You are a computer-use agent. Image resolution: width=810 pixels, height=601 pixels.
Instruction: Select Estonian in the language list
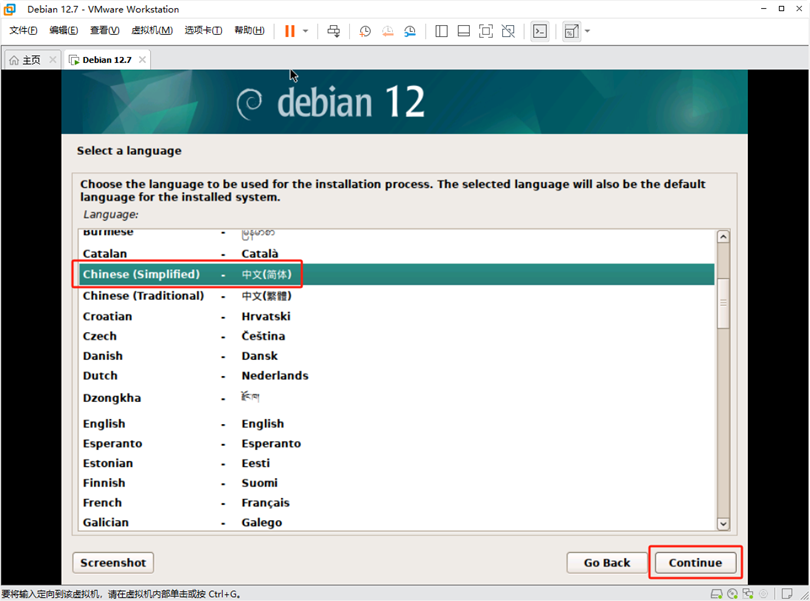397,463
